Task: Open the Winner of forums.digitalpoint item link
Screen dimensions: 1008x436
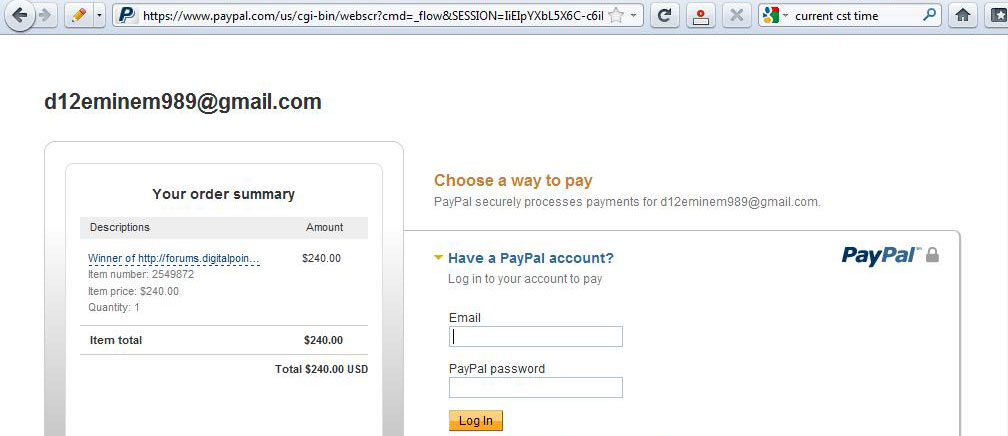Action: coord(174,259)
